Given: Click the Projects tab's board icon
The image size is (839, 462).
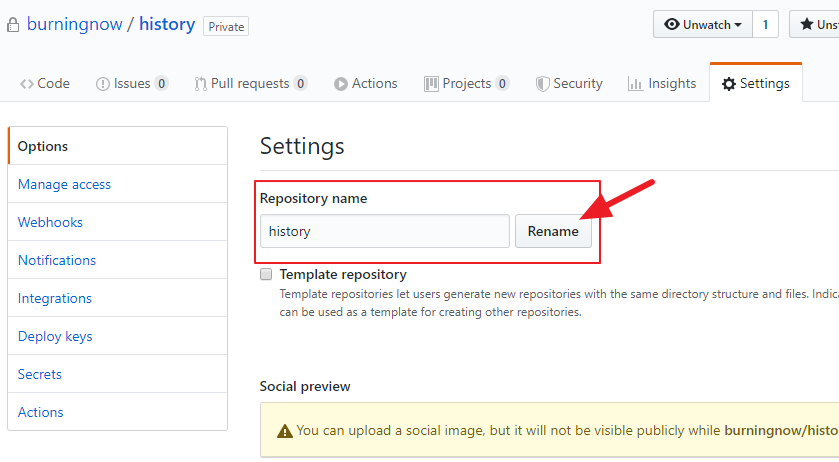Looking at the screenshot, I should click(431, 84).
